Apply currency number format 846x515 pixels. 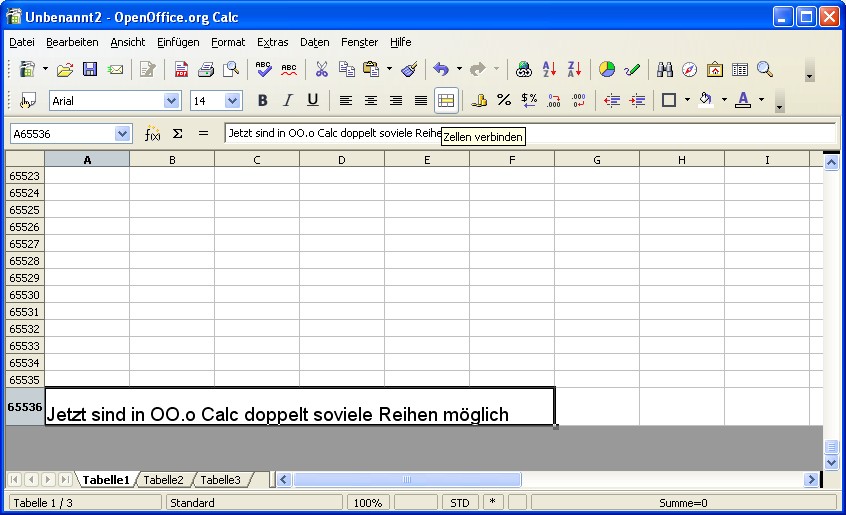(479, 101)
